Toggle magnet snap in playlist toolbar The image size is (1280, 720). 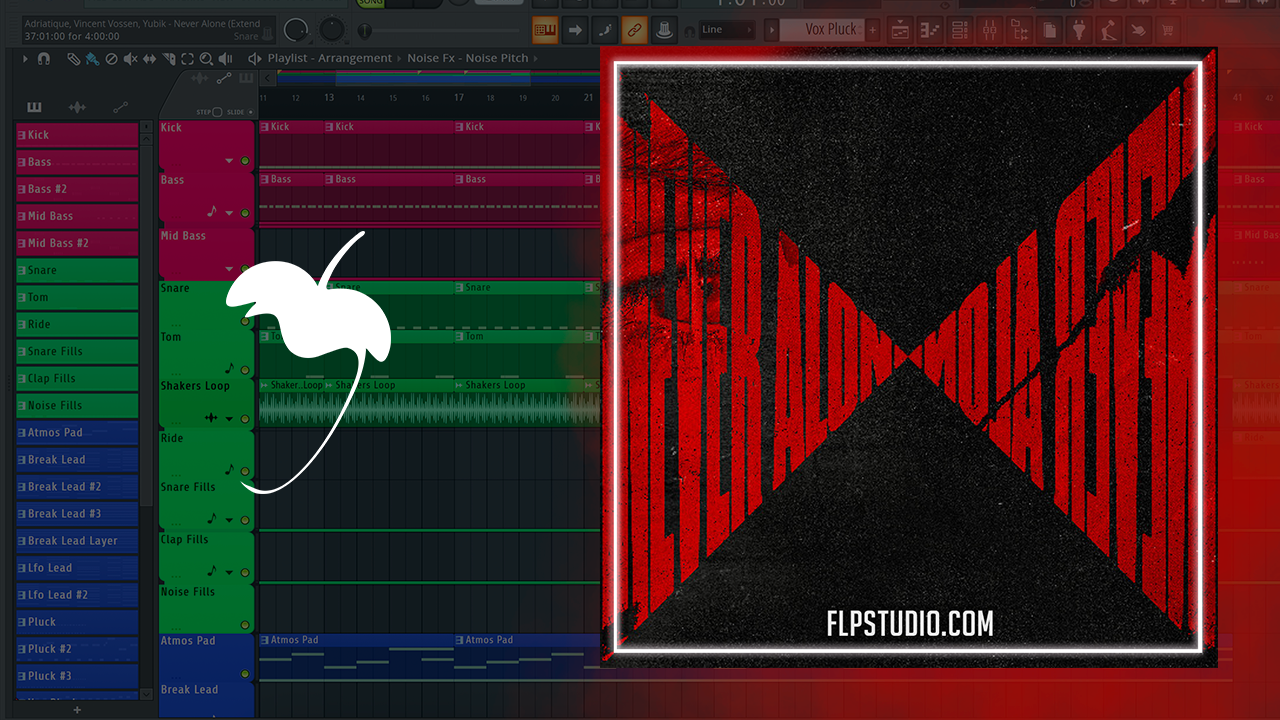tap(44, 59)
